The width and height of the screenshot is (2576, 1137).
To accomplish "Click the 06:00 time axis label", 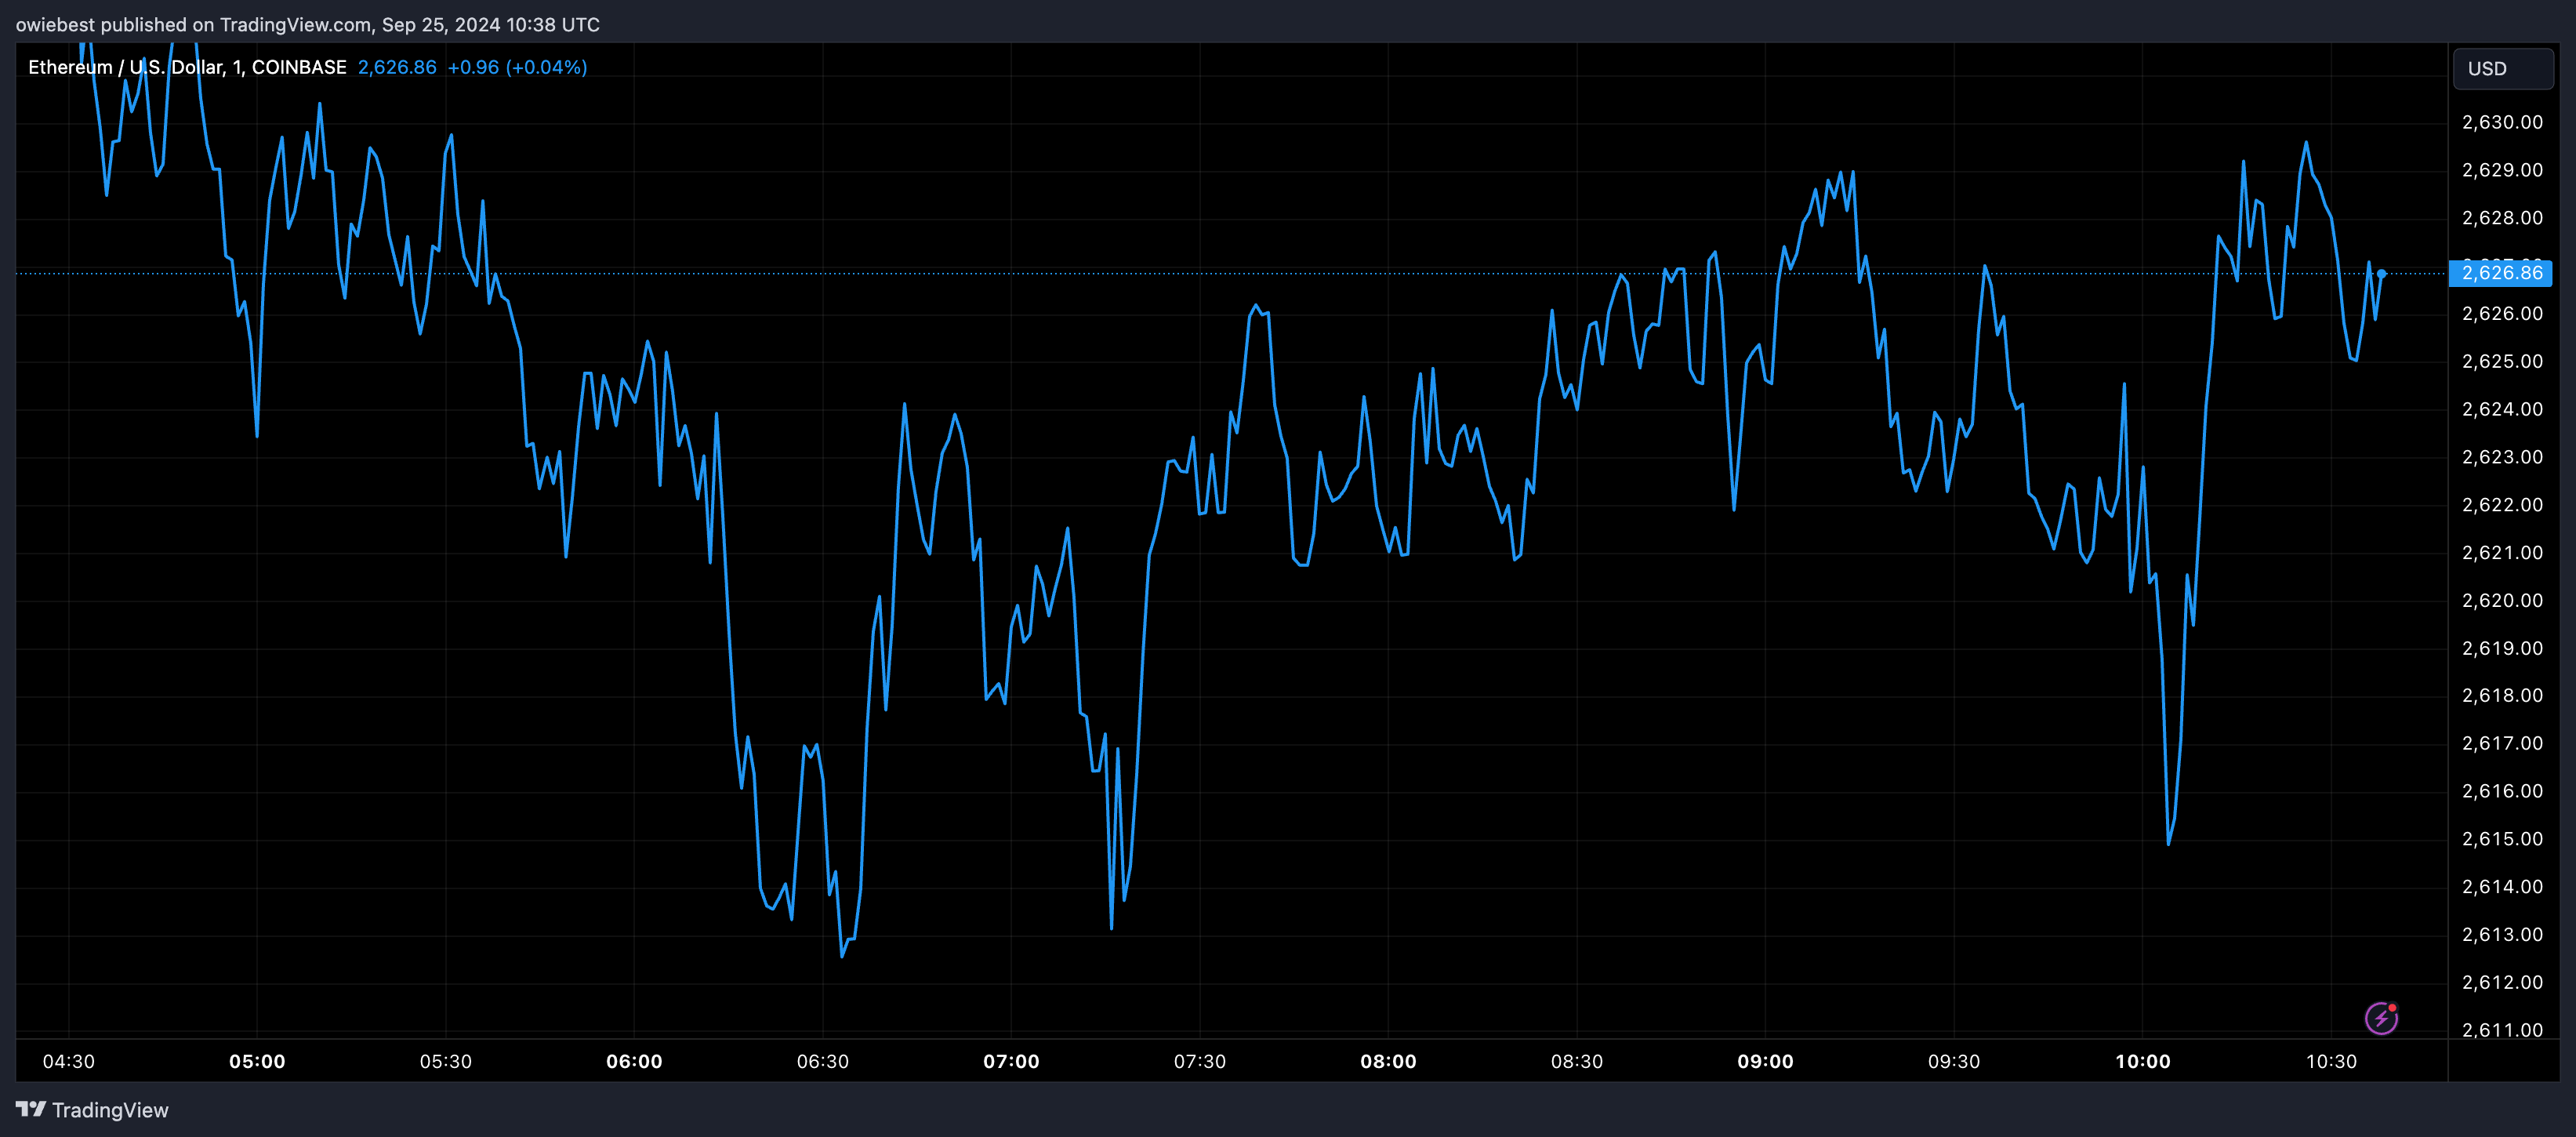I will click(x=634, y=1061).
